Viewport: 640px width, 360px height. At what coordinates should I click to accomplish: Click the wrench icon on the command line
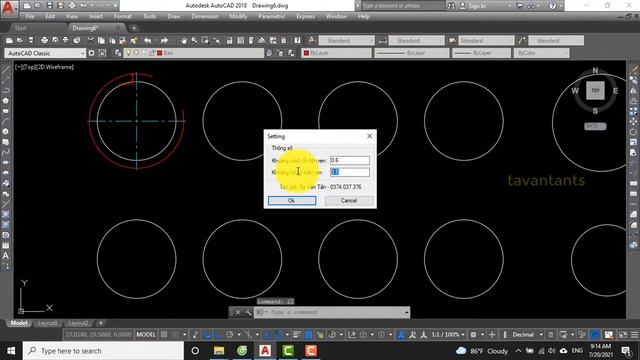(x=248, y=312)
